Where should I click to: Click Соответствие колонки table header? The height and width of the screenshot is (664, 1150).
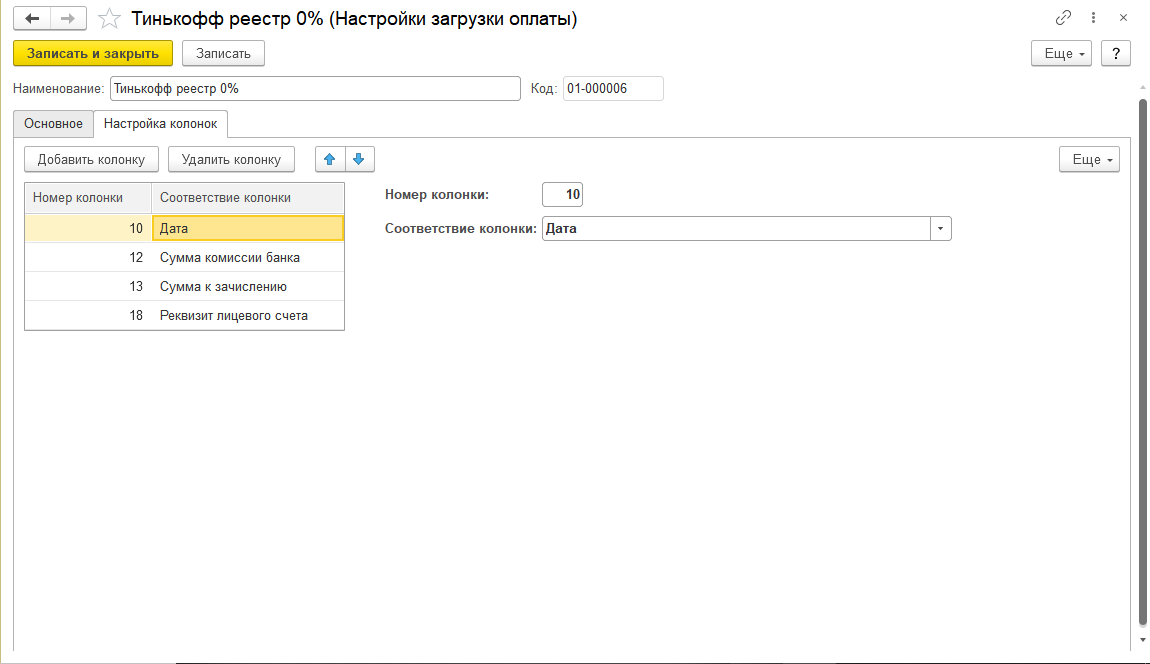248,198
